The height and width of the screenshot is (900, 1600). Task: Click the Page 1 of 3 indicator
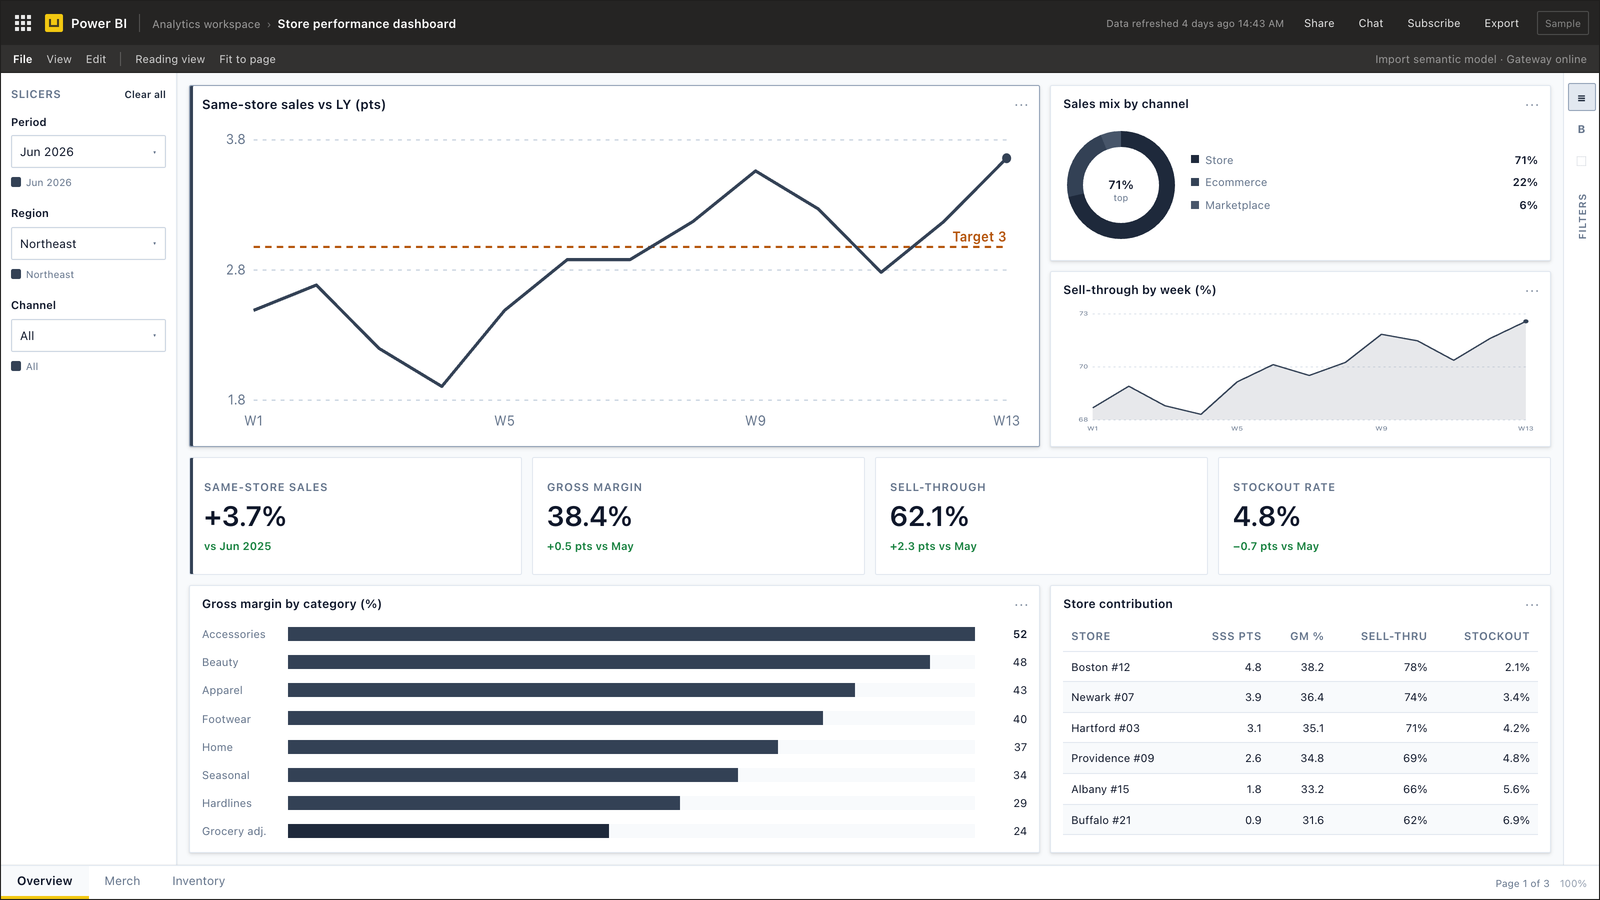click(x=1522, y=884)
